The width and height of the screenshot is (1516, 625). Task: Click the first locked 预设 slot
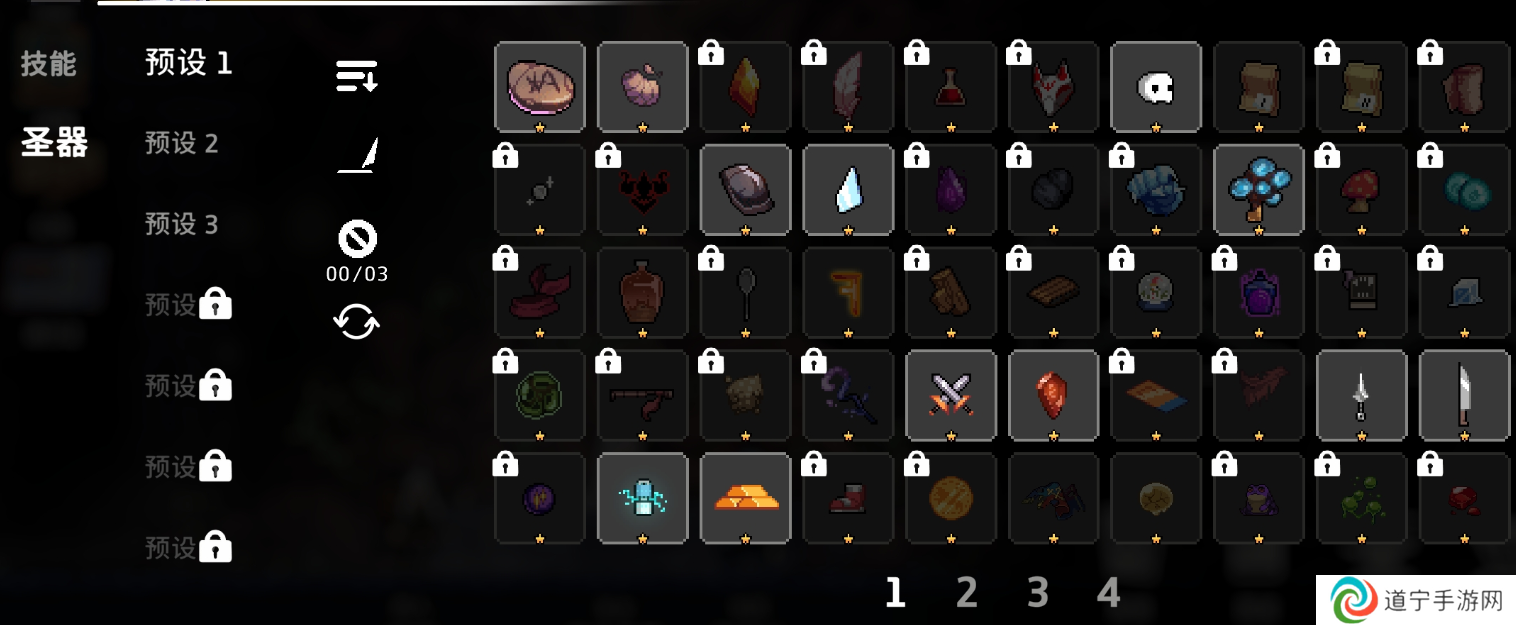click(x=188, y=304)
